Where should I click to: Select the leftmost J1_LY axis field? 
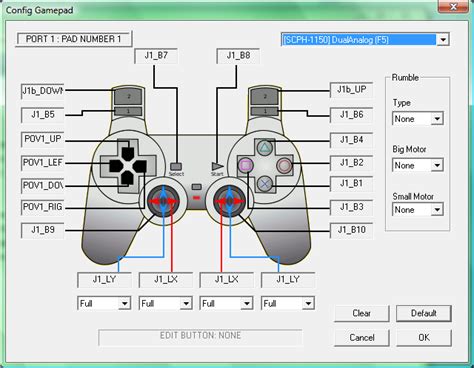[104, 280]
